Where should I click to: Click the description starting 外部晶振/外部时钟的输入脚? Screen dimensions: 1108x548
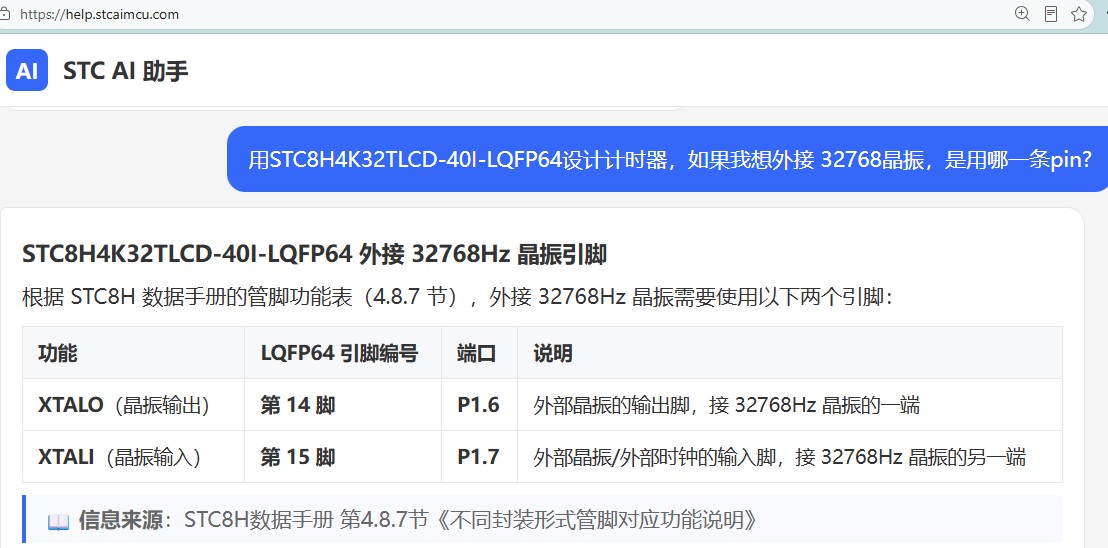[x=779, y=458]
